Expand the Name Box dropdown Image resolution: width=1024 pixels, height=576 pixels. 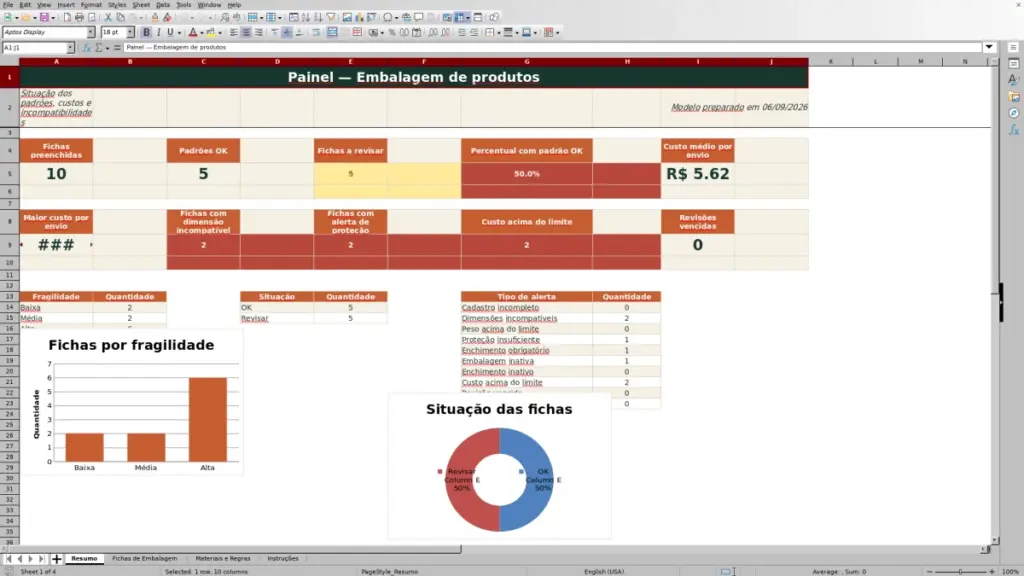tap(71, 48)
